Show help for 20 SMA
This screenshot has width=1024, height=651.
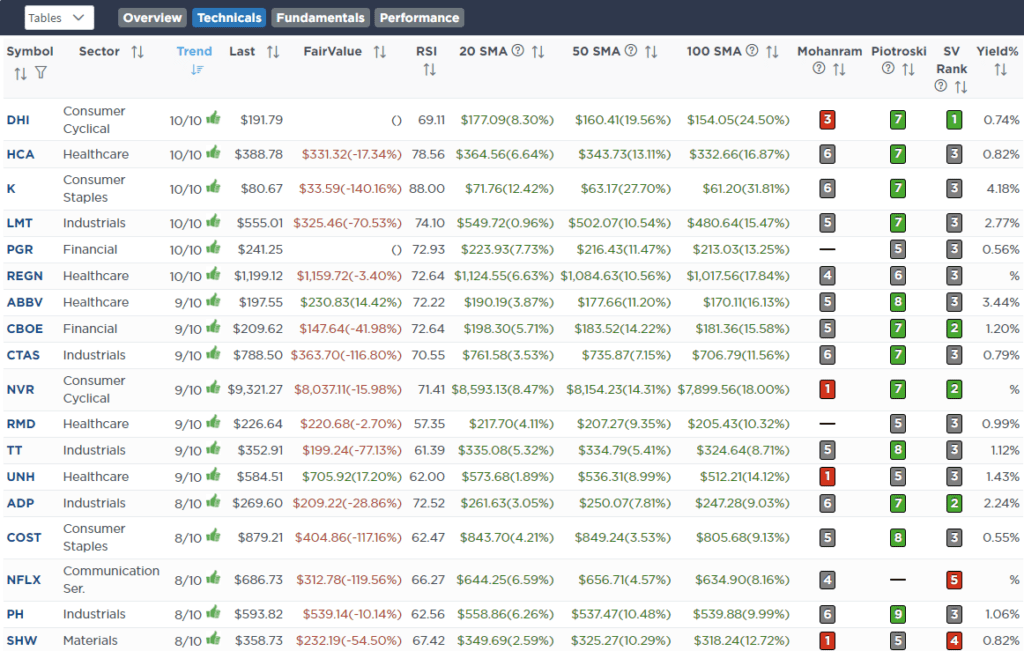coord(518,50)
